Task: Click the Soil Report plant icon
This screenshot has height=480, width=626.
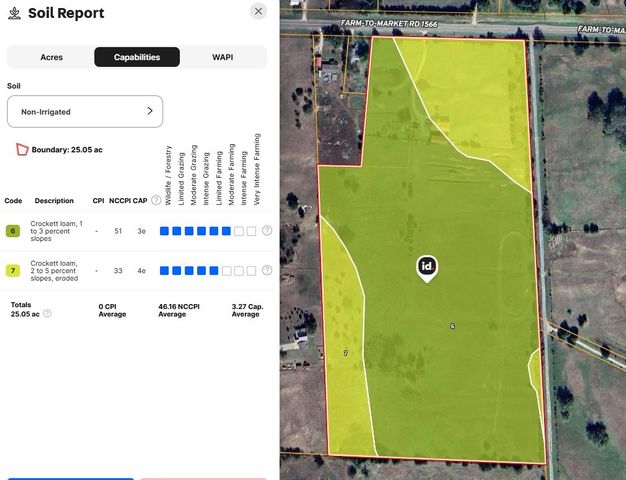Action: coord(14,13)
